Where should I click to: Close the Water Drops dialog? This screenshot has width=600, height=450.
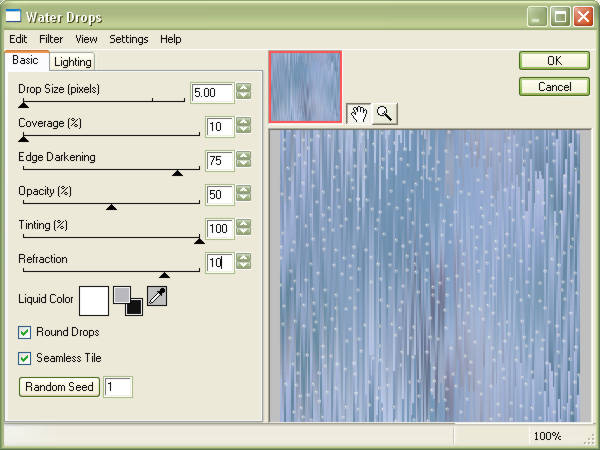583,17
